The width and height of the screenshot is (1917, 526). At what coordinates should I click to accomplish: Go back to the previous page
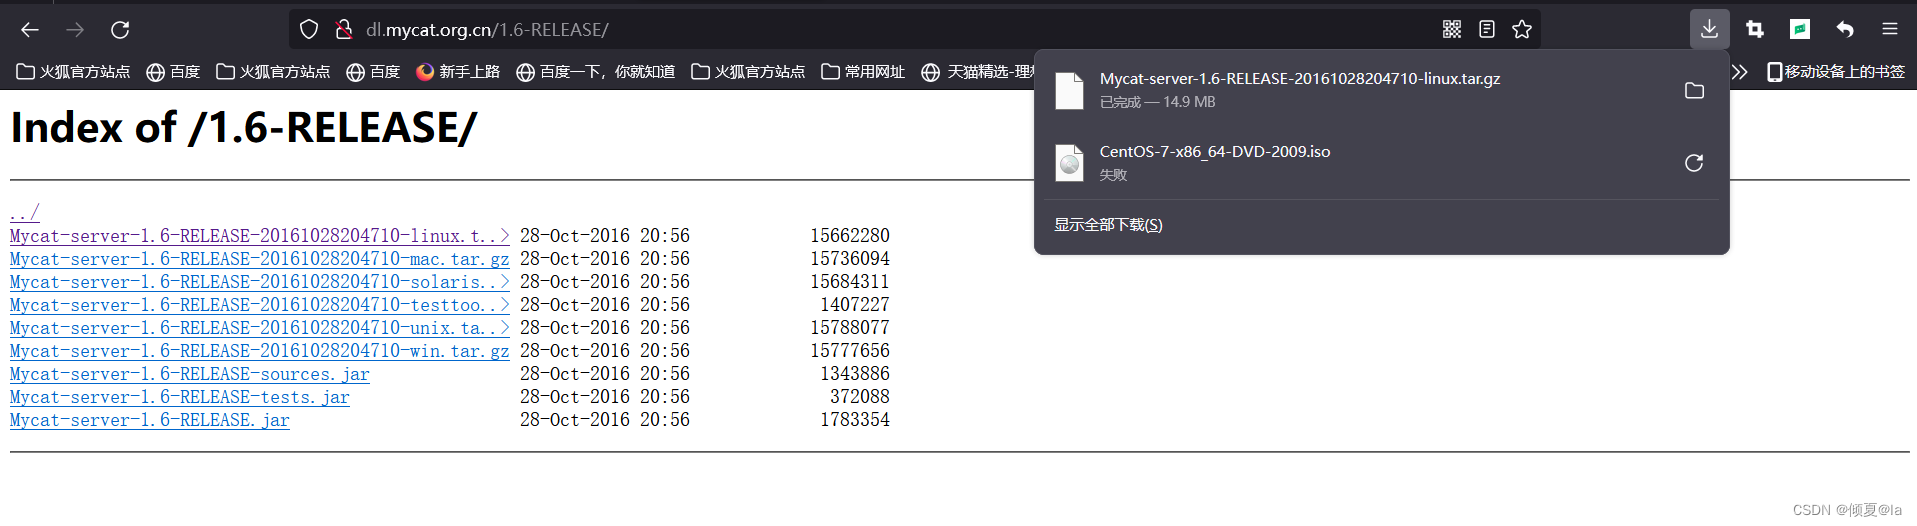click(x=30, y=30)
